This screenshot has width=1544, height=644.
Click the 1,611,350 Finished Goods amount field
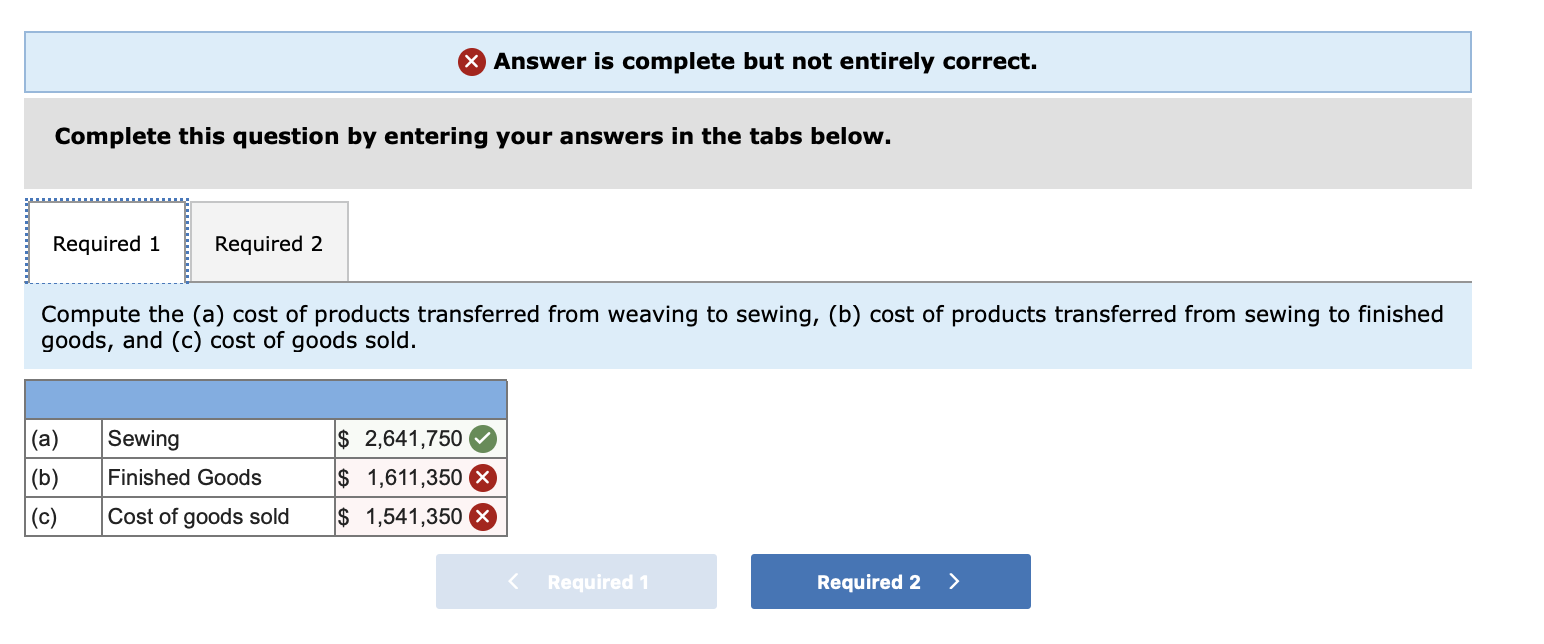pyautogui.click(x=410, y=477)
